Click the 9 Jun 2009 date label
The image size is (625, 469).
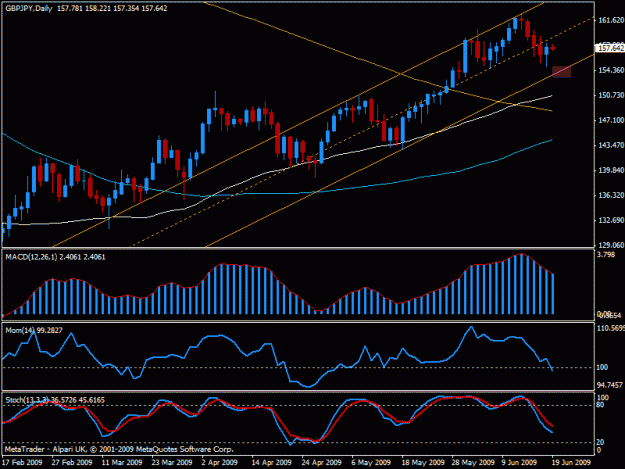pos(519,463)
